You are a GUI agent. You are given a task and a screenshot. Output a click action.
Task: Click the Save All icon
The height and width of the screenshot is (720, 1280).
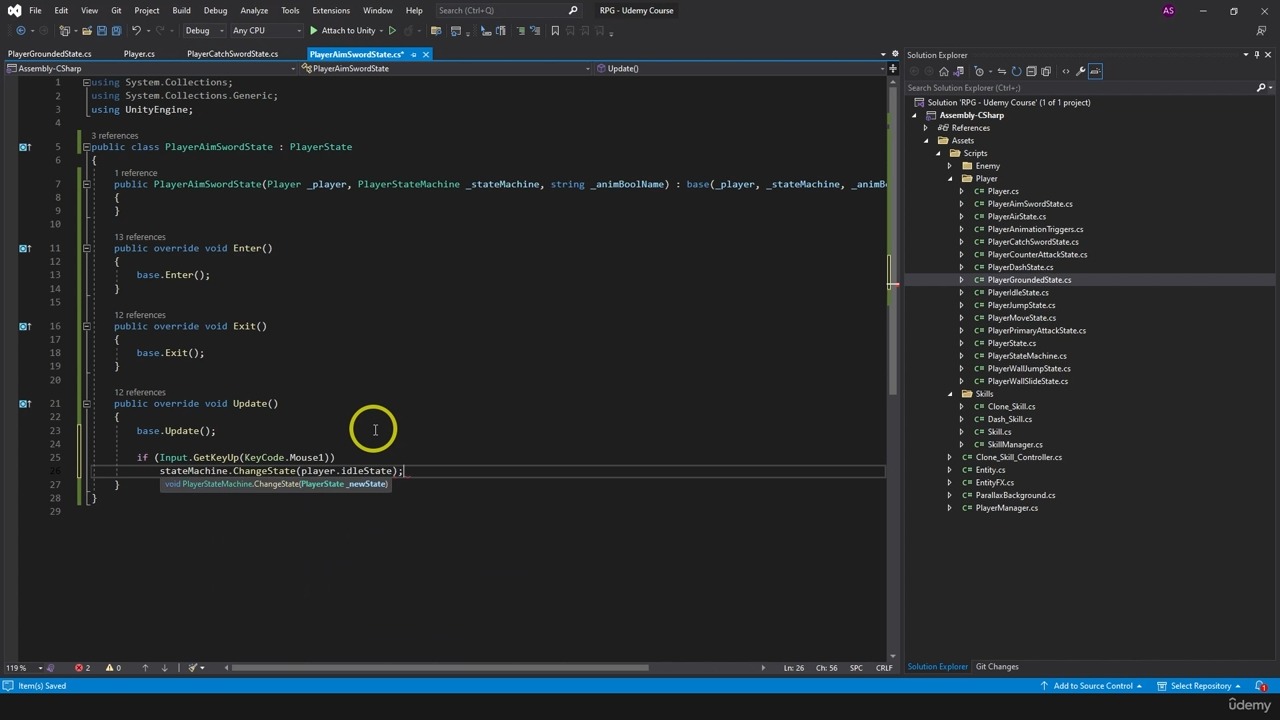tap(117, 30)
